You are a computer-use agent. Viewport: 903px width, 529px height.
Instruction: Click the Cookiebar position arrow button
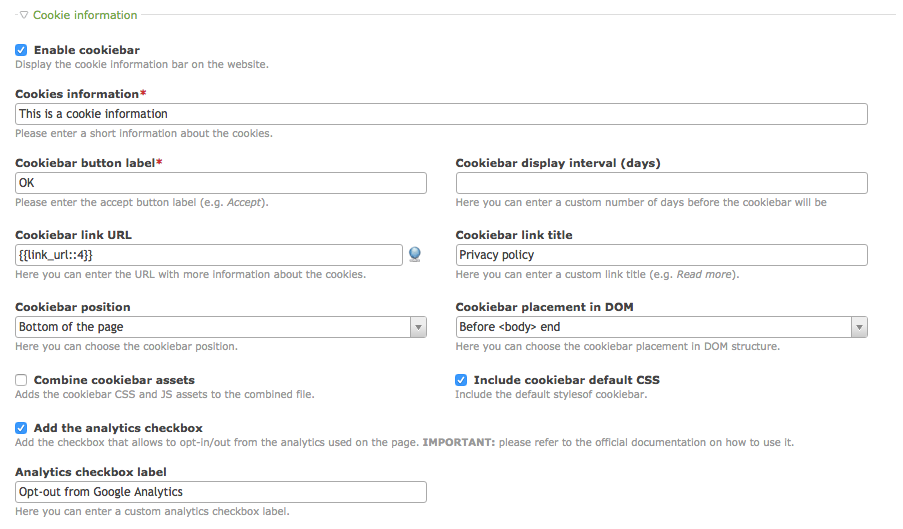coord(418,327)
